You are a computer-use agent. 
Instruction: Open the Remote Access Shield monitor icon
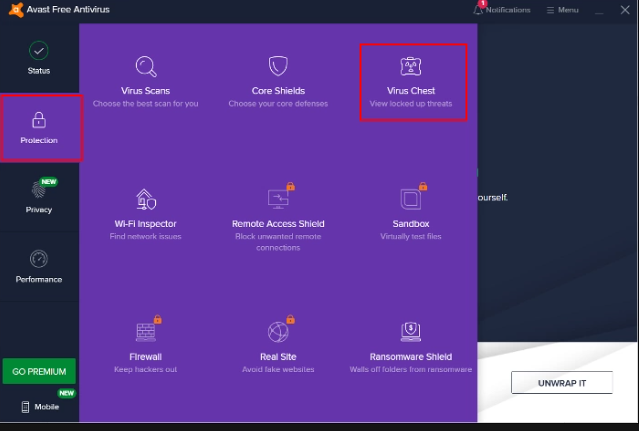[x=278, y=199]
